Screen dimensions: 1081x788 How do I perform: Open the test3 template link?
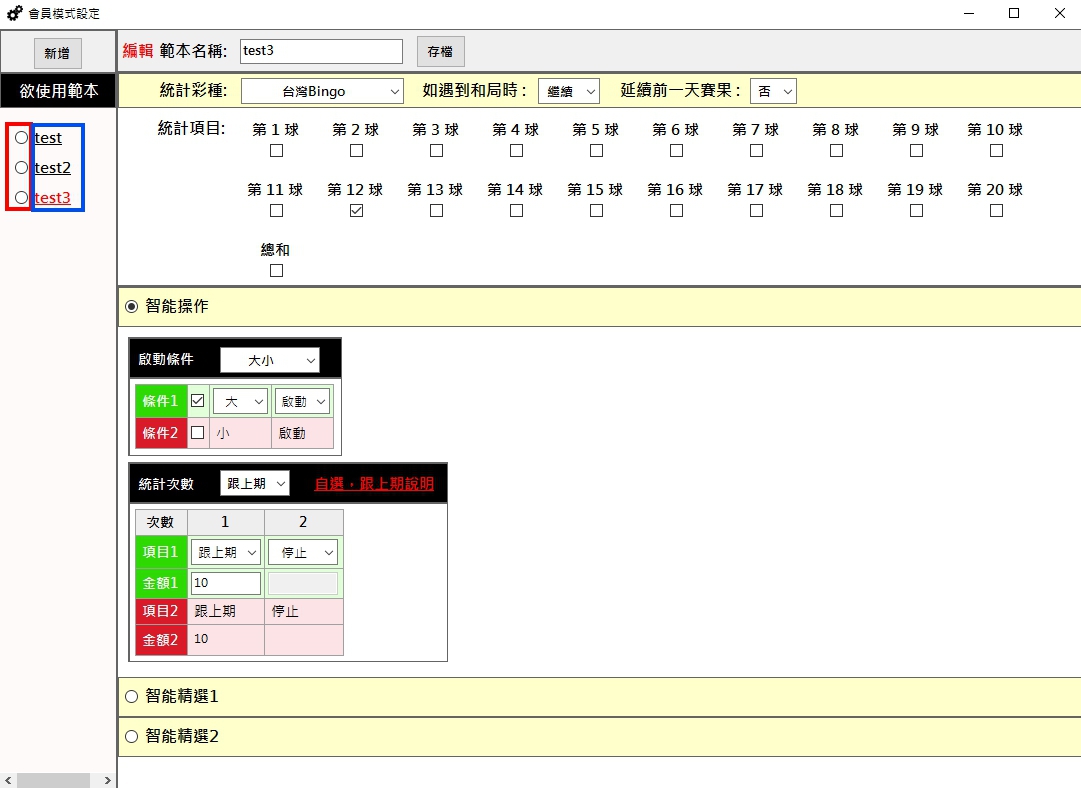52,198
